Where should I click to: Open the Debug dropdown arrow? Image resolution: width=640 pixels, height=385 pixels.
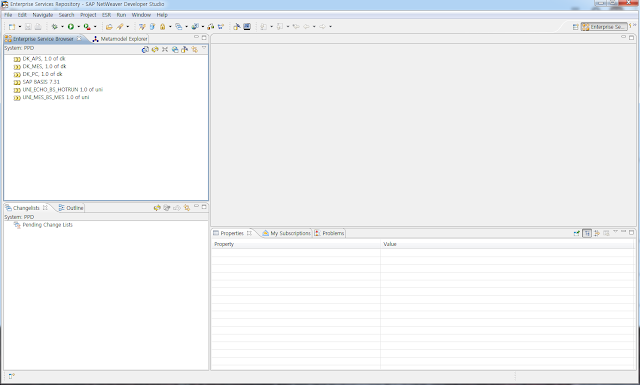pyautogui.click(x=62, y=27)
